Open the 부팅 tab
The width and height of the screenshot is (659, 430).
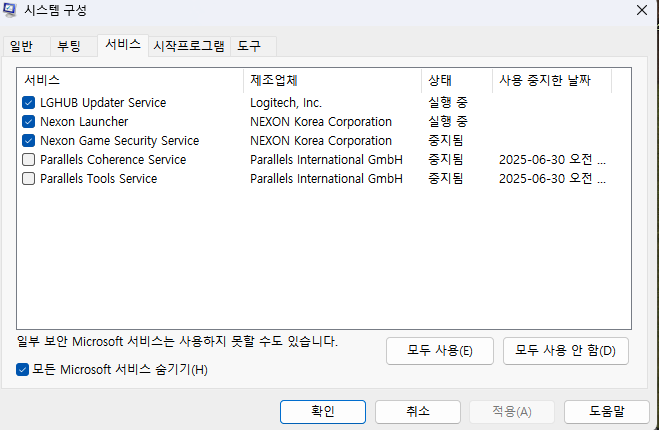[x=69, y=46]
